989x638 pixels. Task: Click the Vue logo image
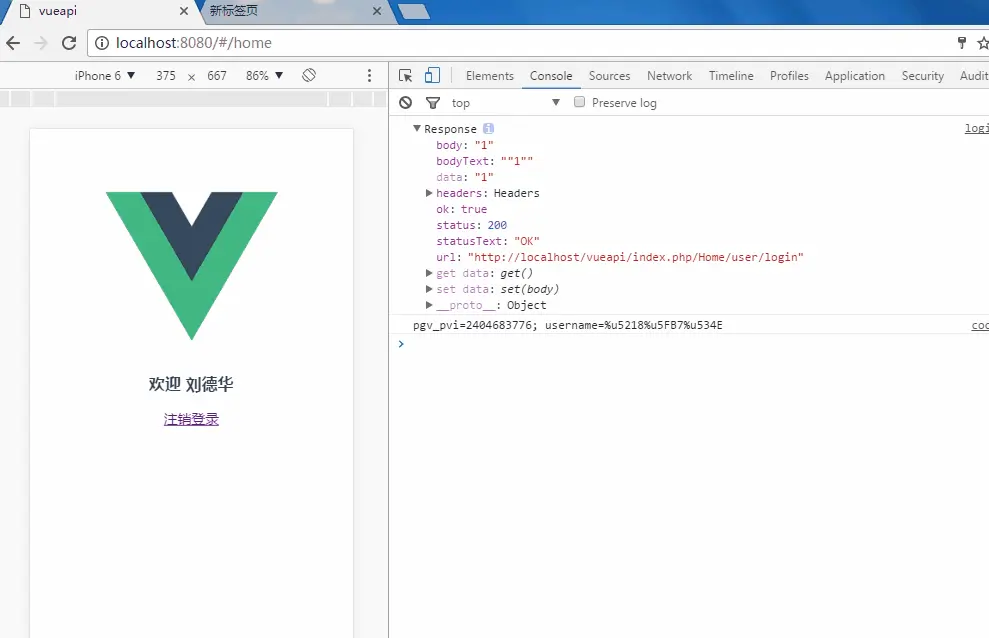coord(191,265)
